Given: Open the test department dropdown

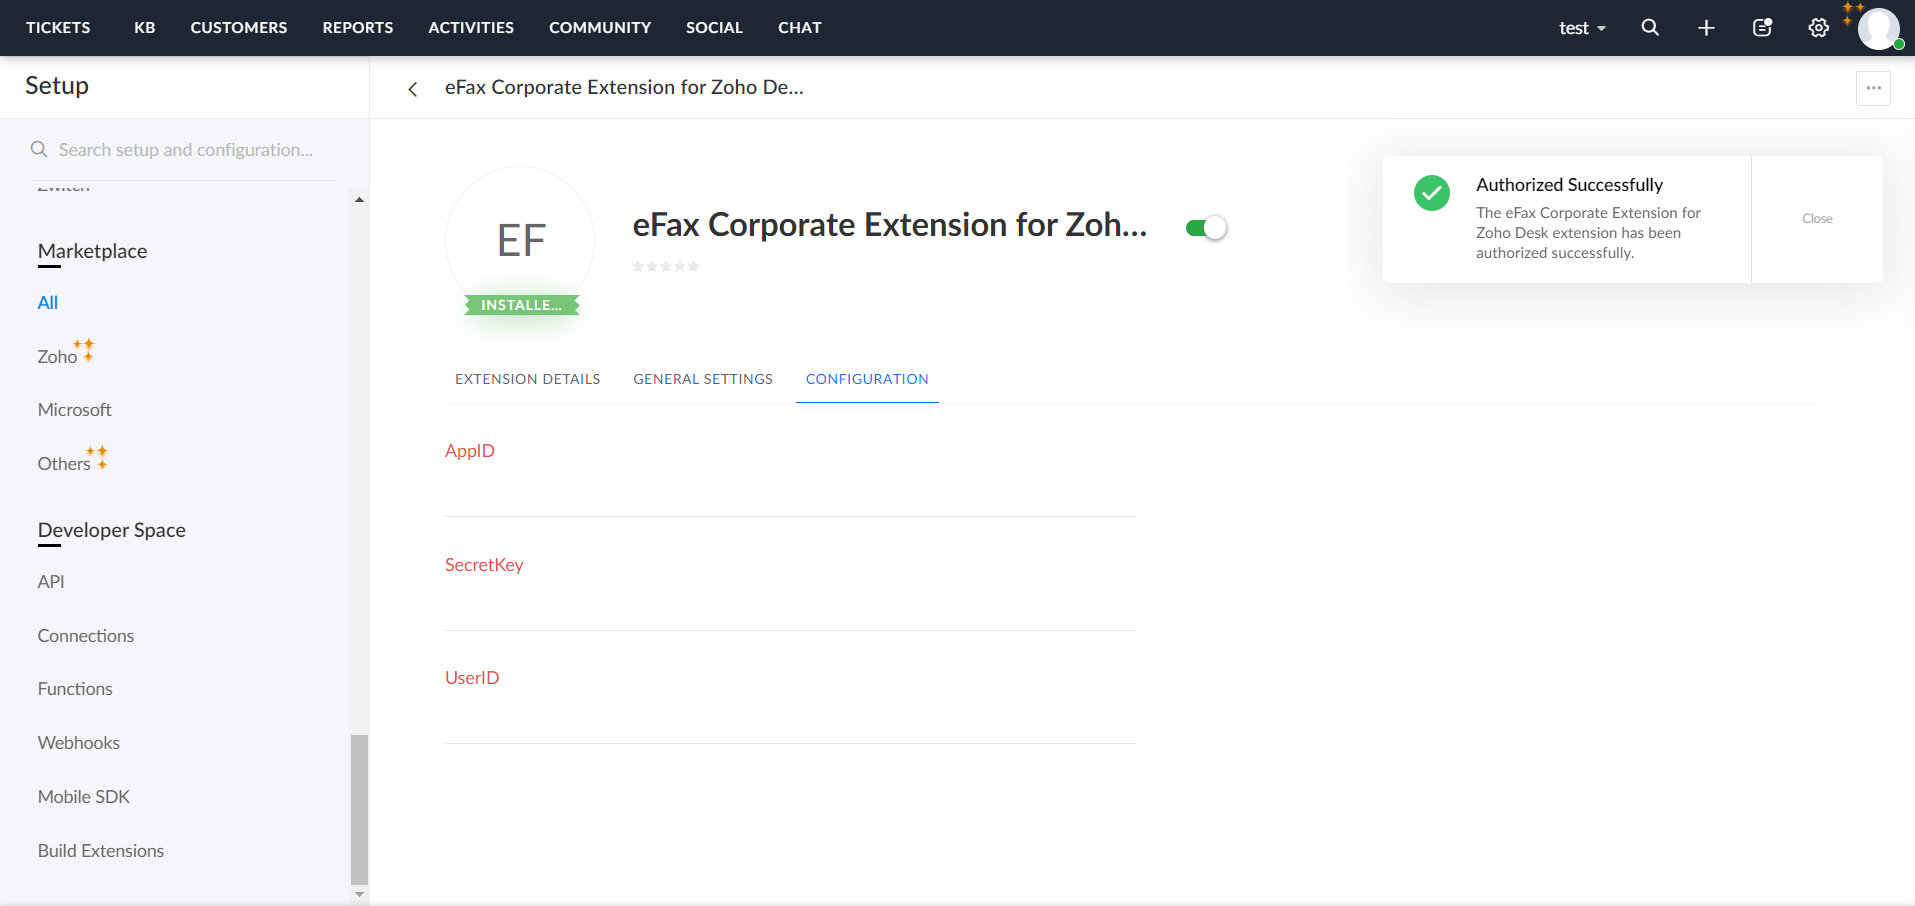Looking at the screenshot, I should click(x=1582, y=28).
